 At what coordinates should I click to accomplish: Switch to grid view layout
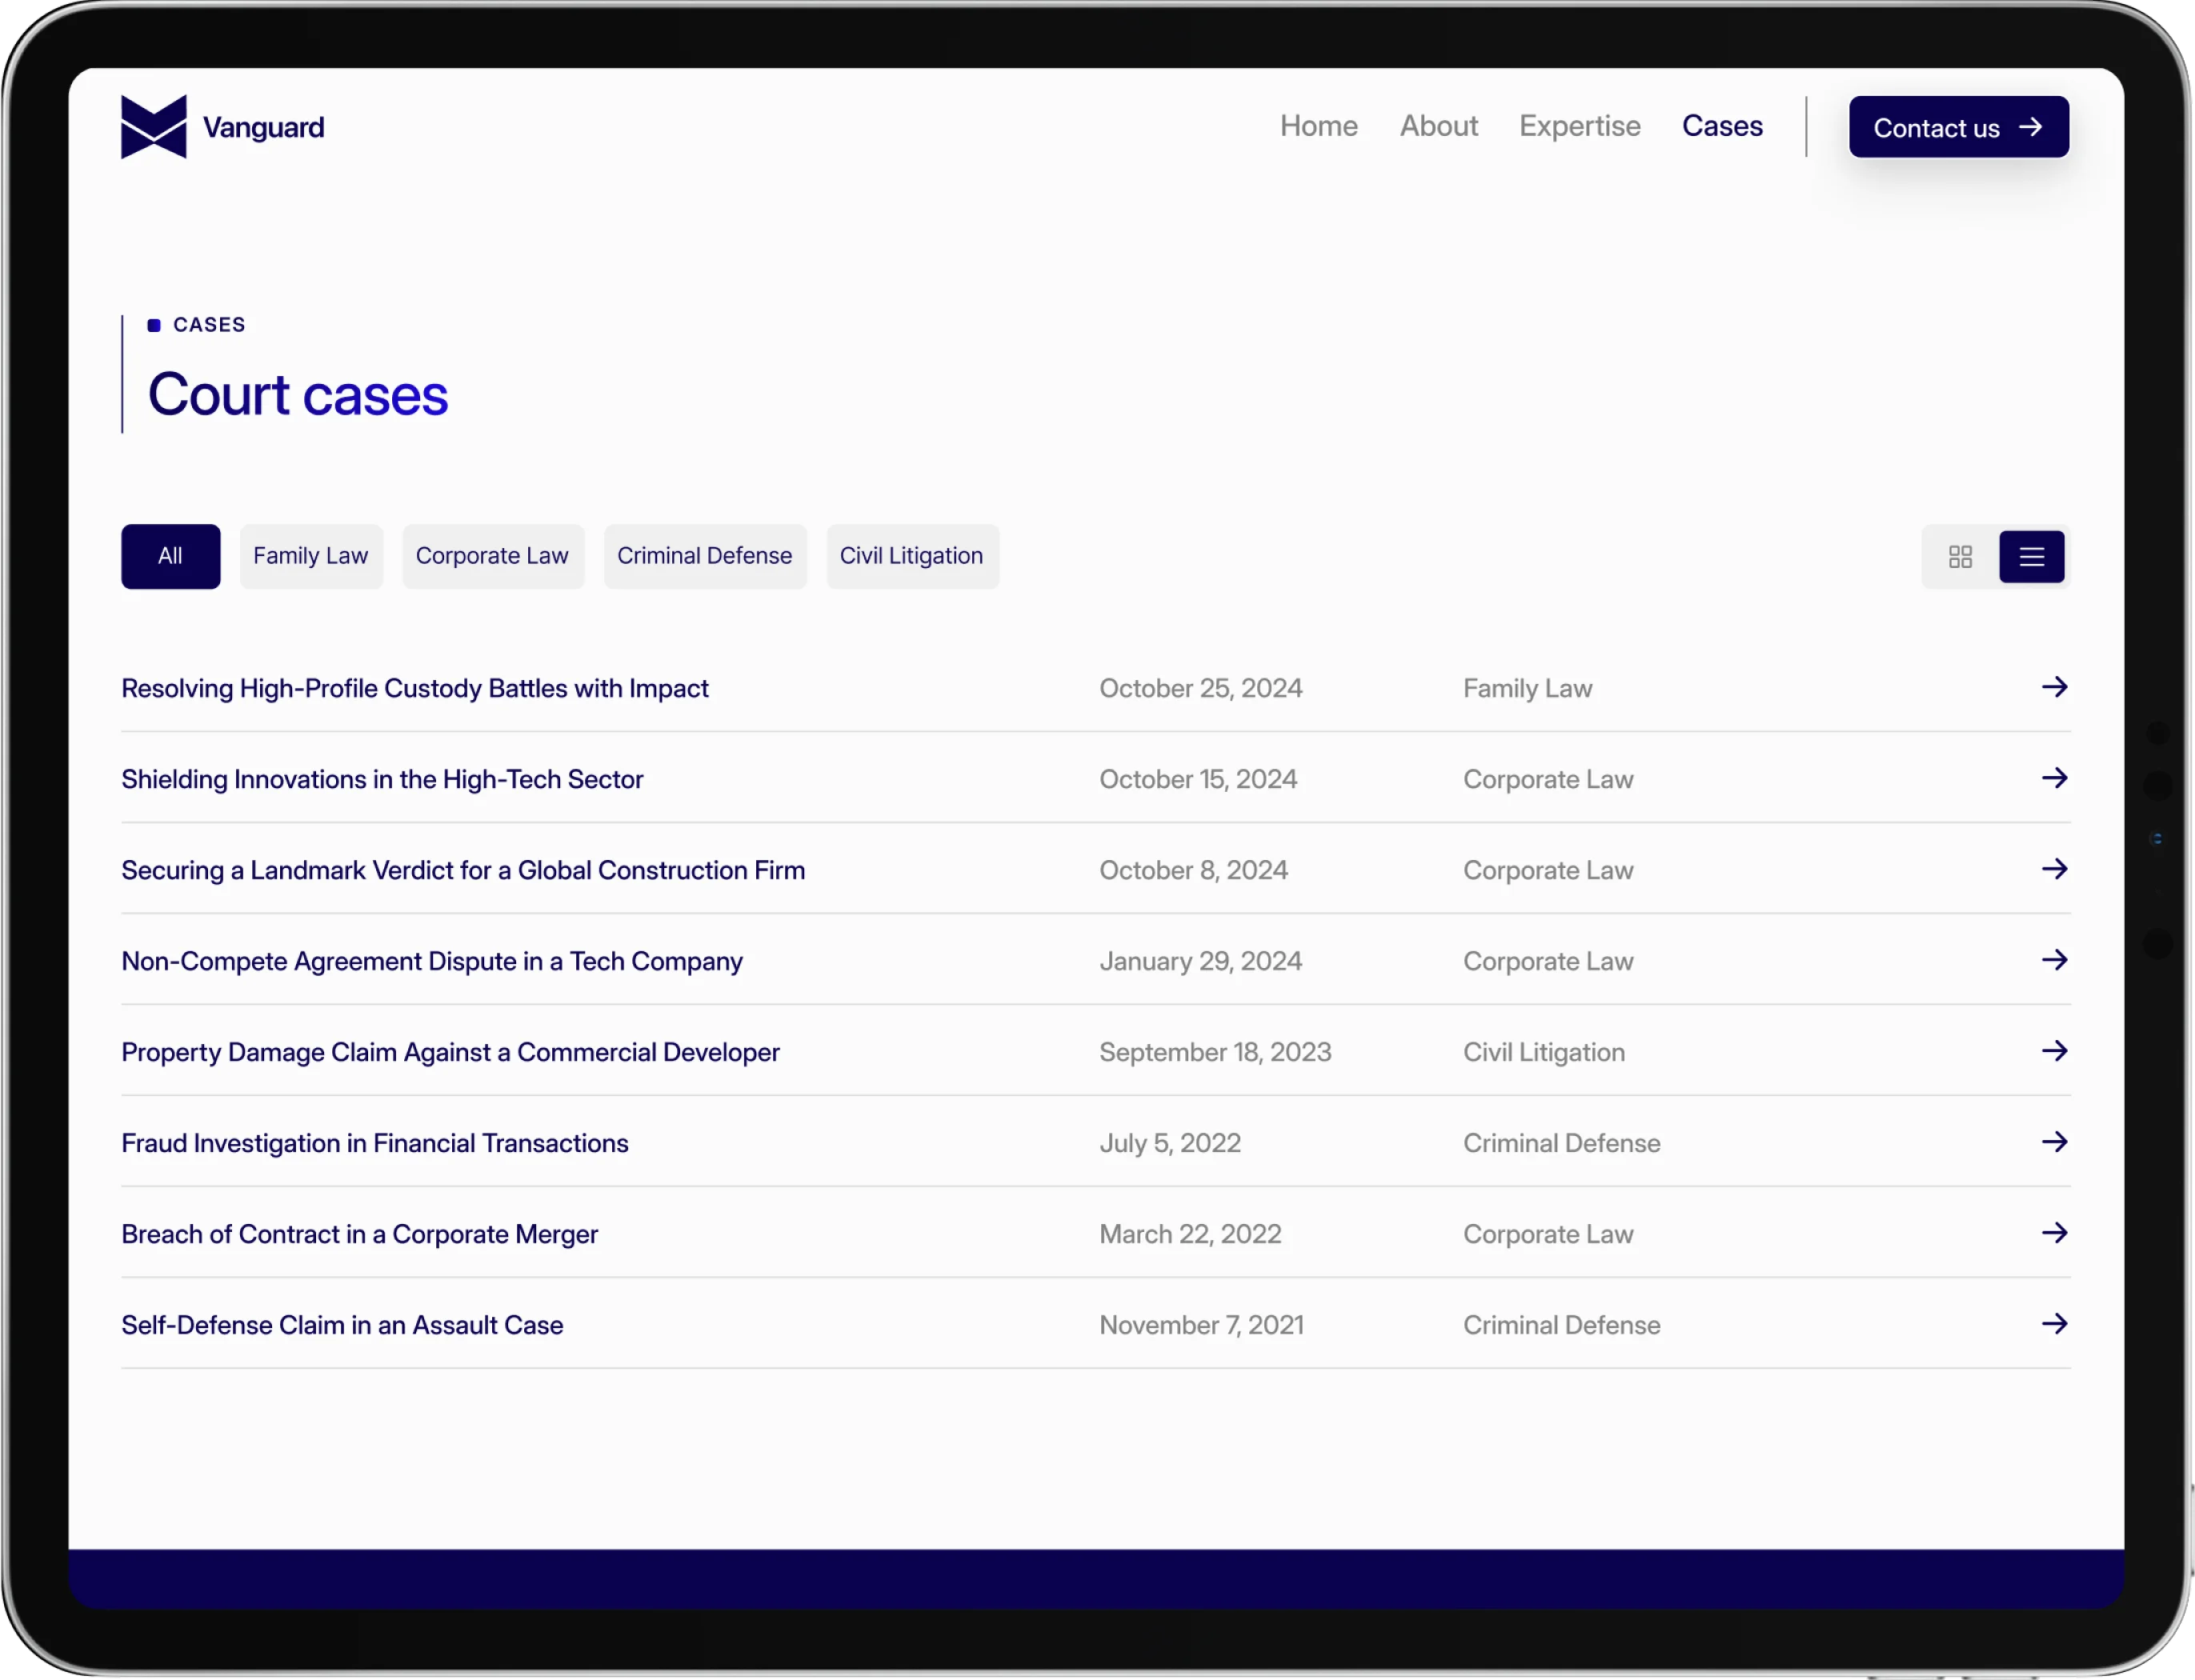tap(1960, 557)
